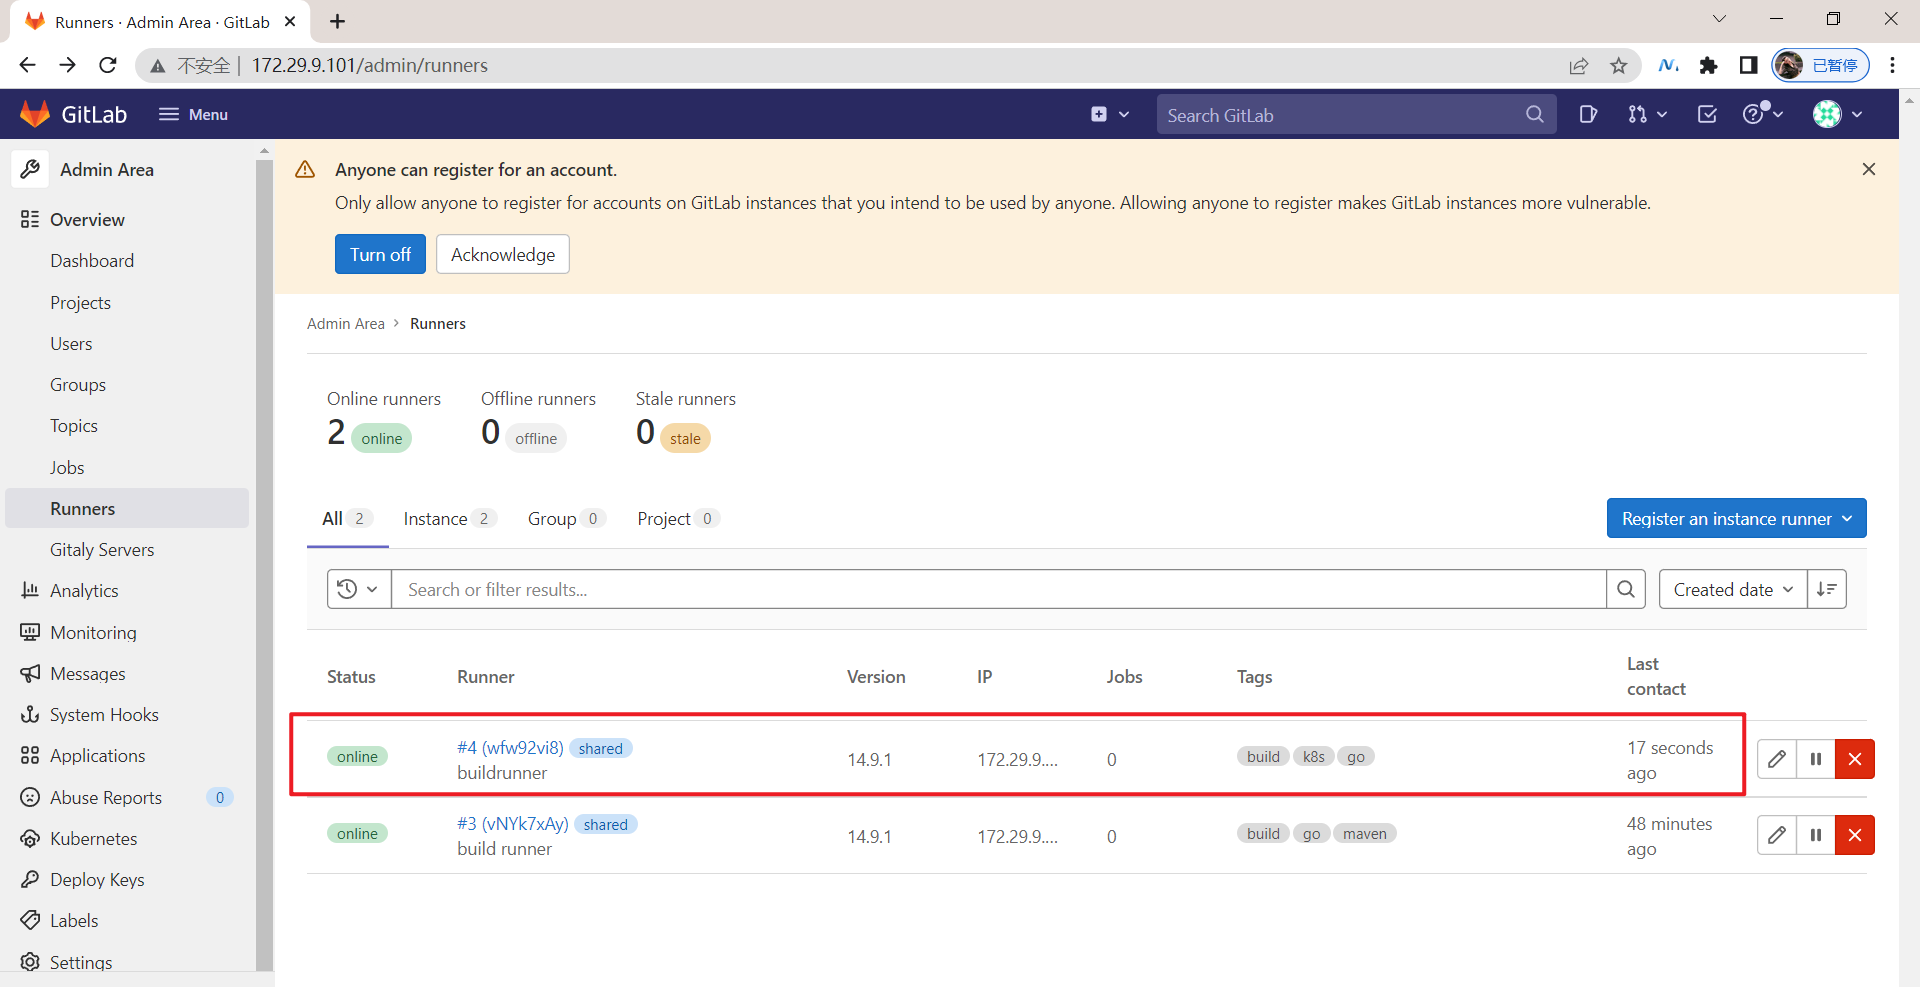
Task: Click the maven tag on runner #3
Action: pyautogui.click(x=1364, y=834)
